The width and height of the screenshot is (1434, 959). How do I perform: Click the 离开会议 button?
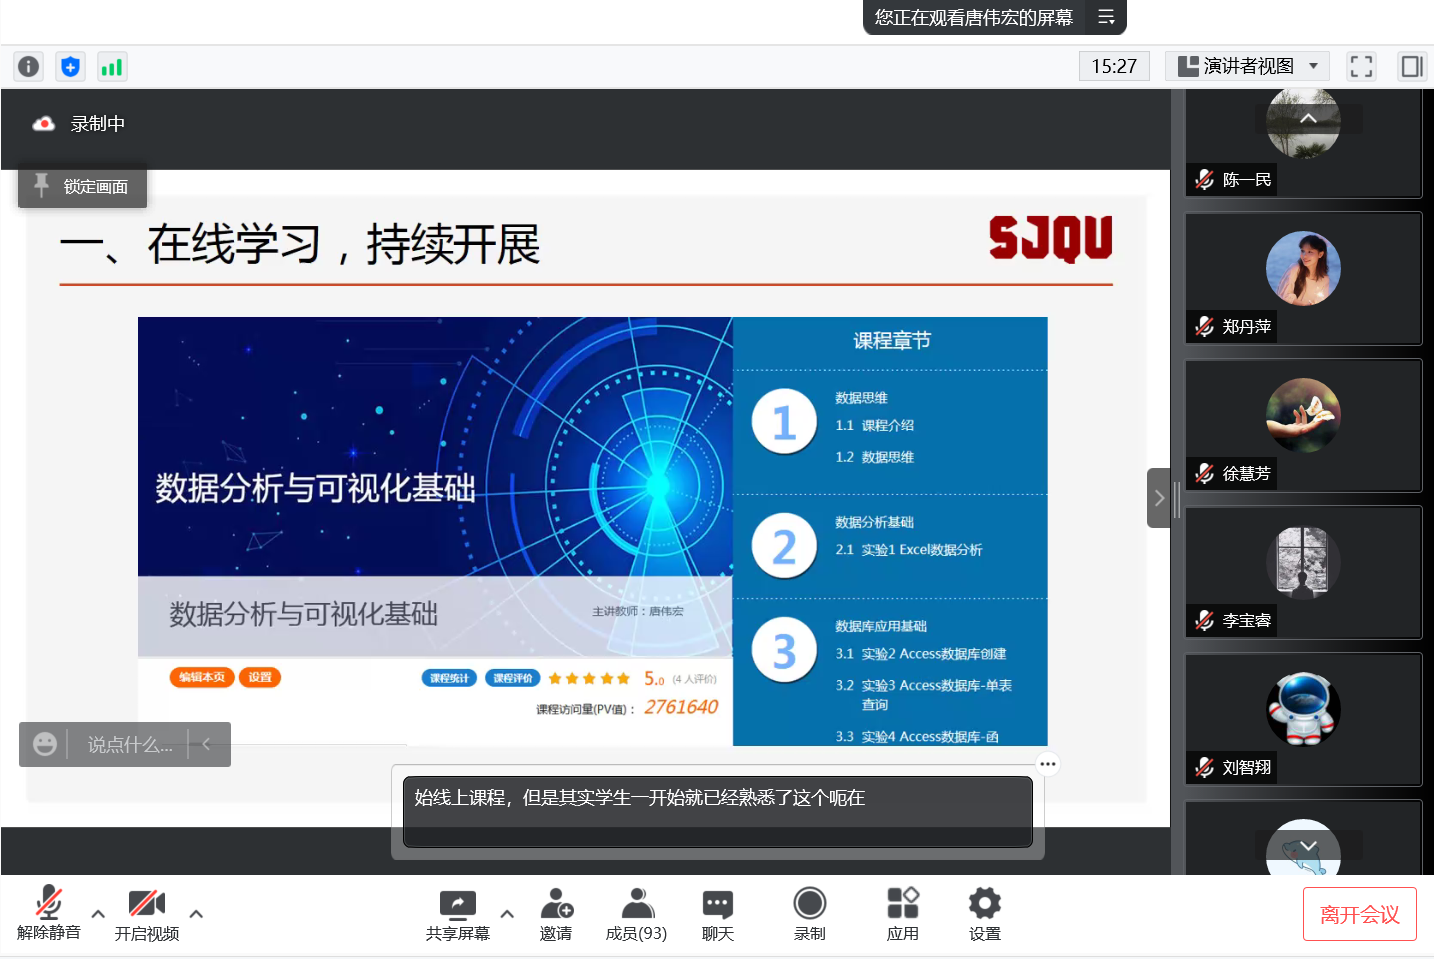(x=1359, y=914)
